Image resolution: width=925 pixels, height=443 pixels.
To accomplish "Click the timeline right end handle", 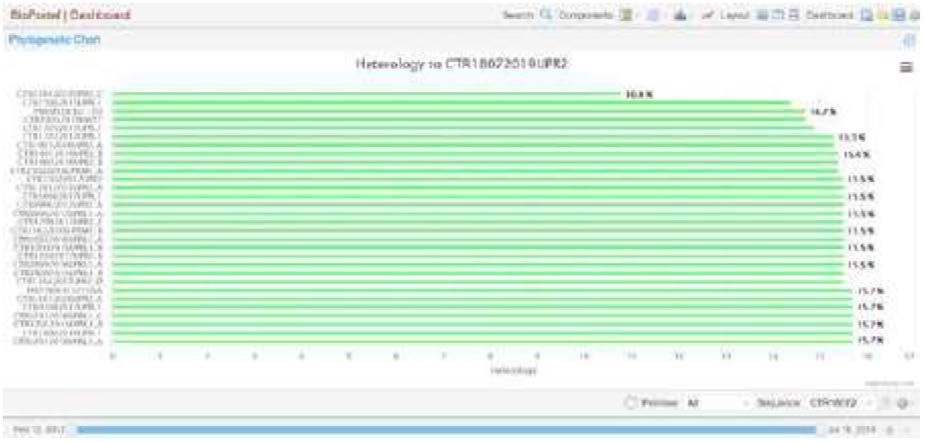I will coord(821,430).
